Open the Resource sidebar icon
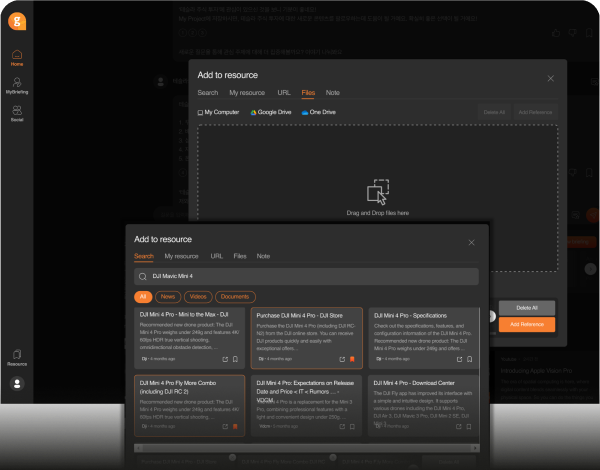The height and width of the screenshot is (470, 600). 17,357
